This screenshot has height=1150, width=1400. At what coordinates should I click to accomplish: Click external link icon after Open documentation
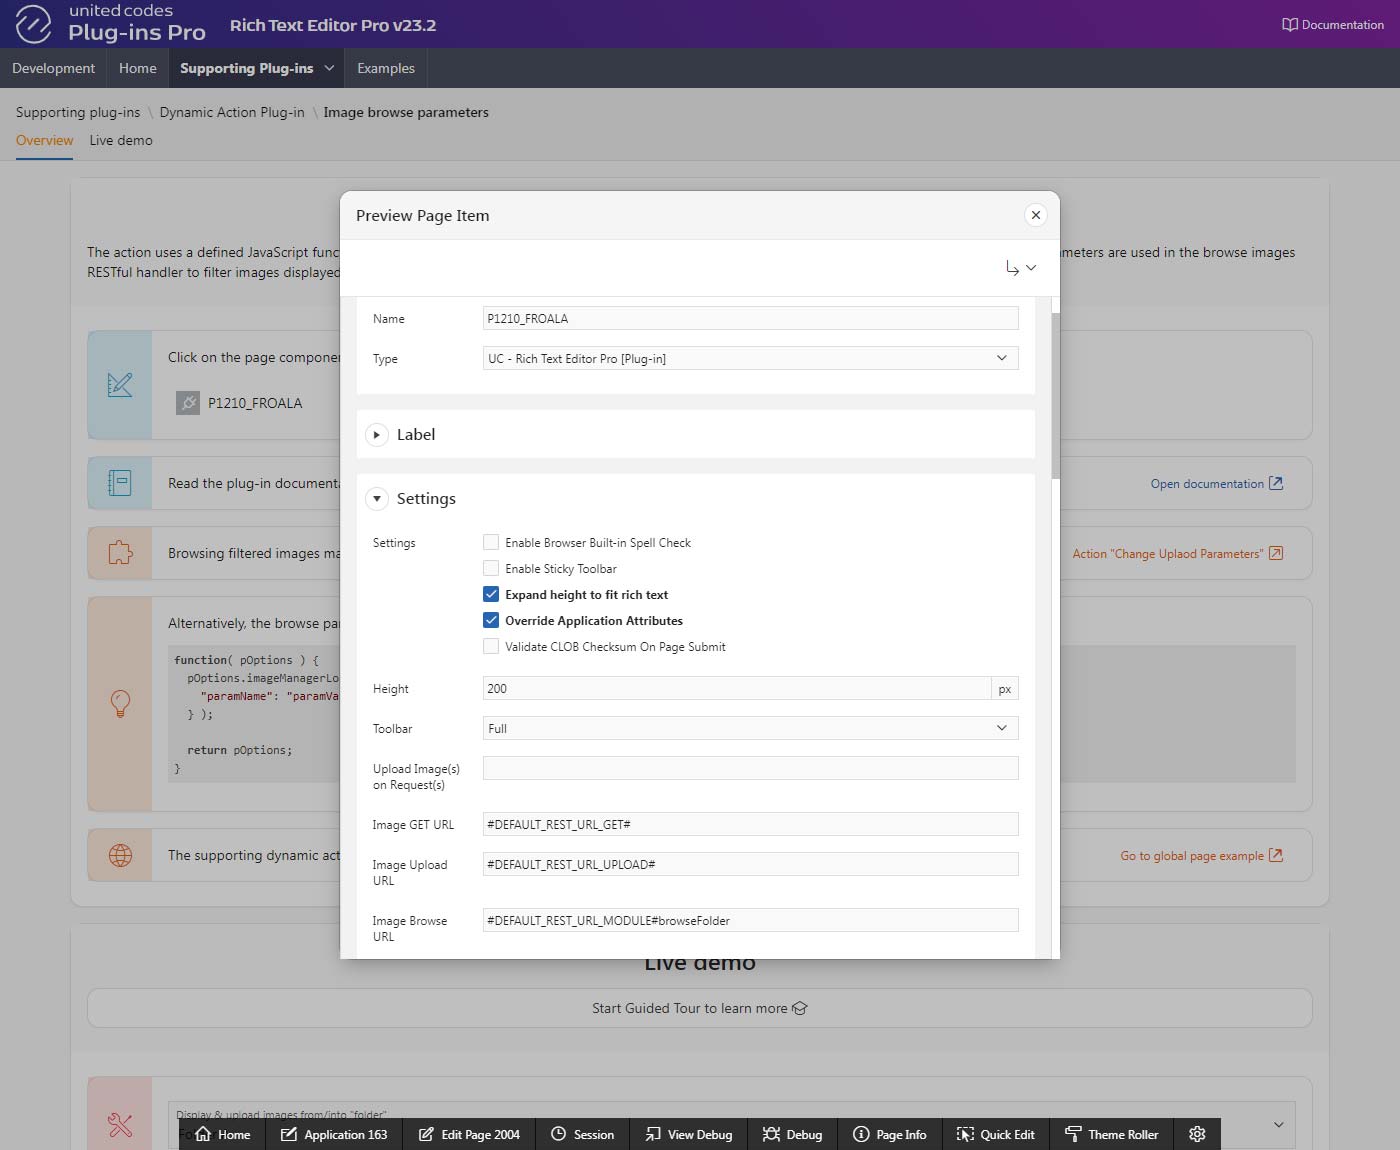[1276, 483]
